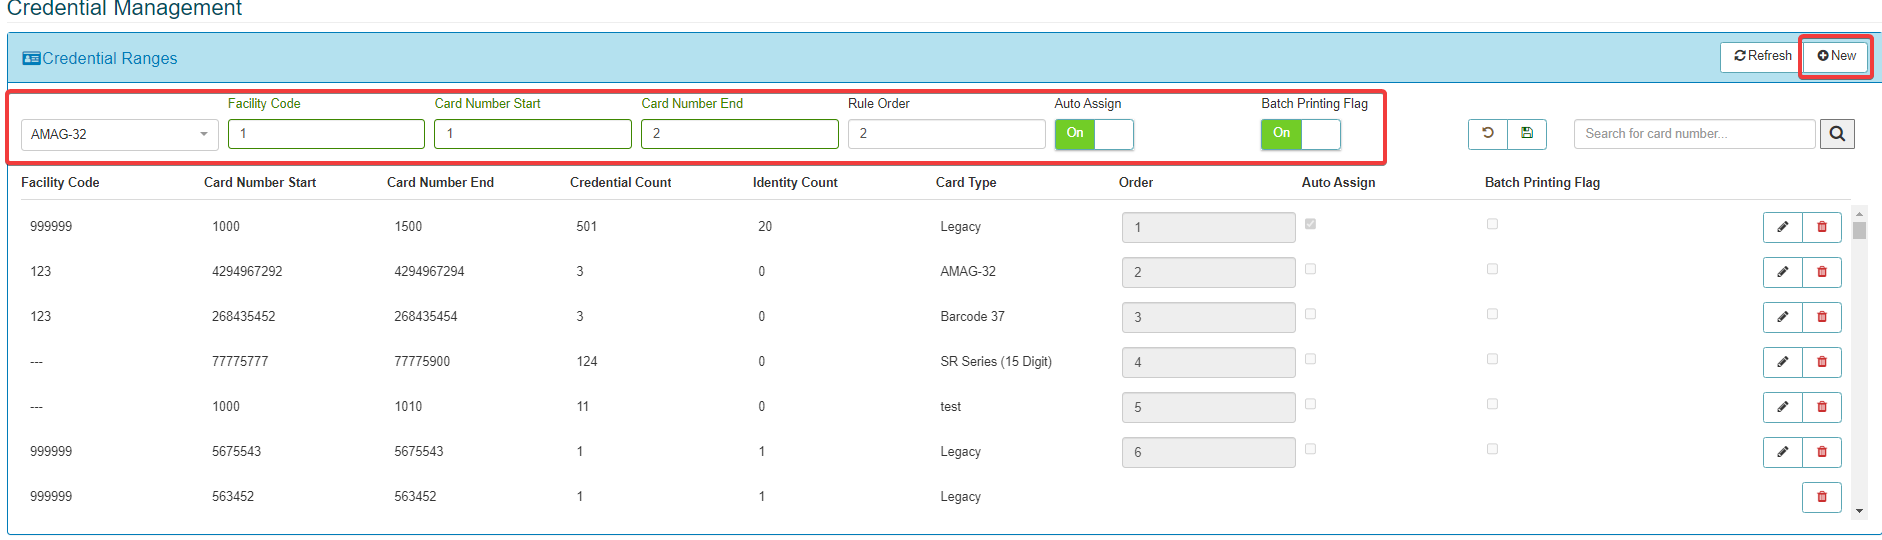Click the cell showing 4294967292

pos(247,272)
